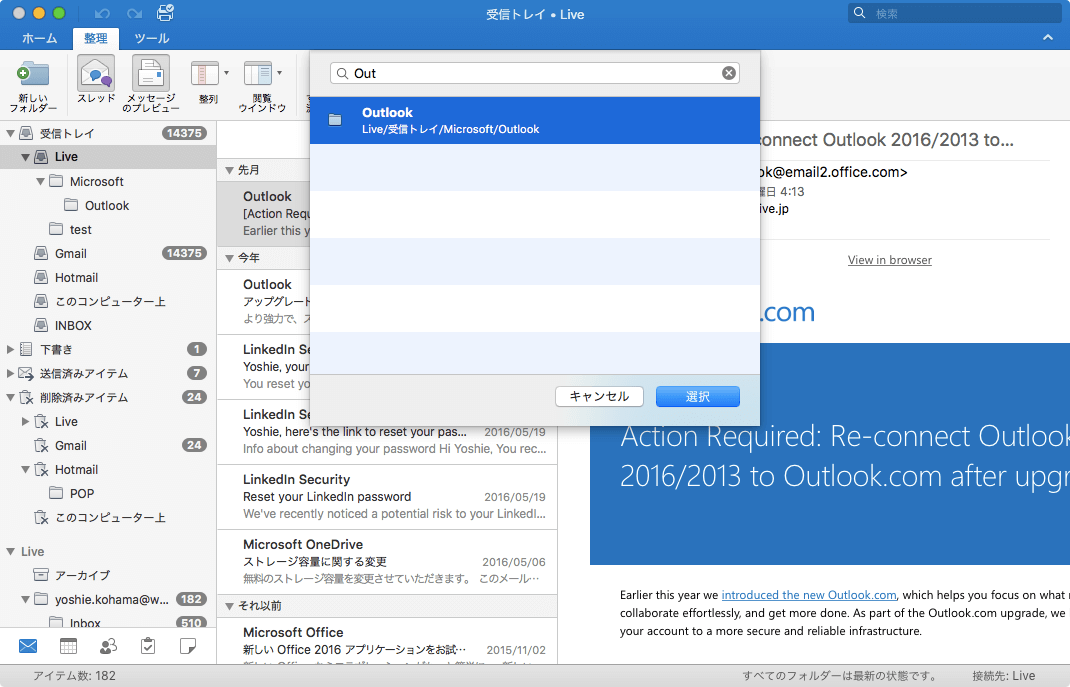
Task: Click the folder search field containing Out
Action: [x=535, y=73]
